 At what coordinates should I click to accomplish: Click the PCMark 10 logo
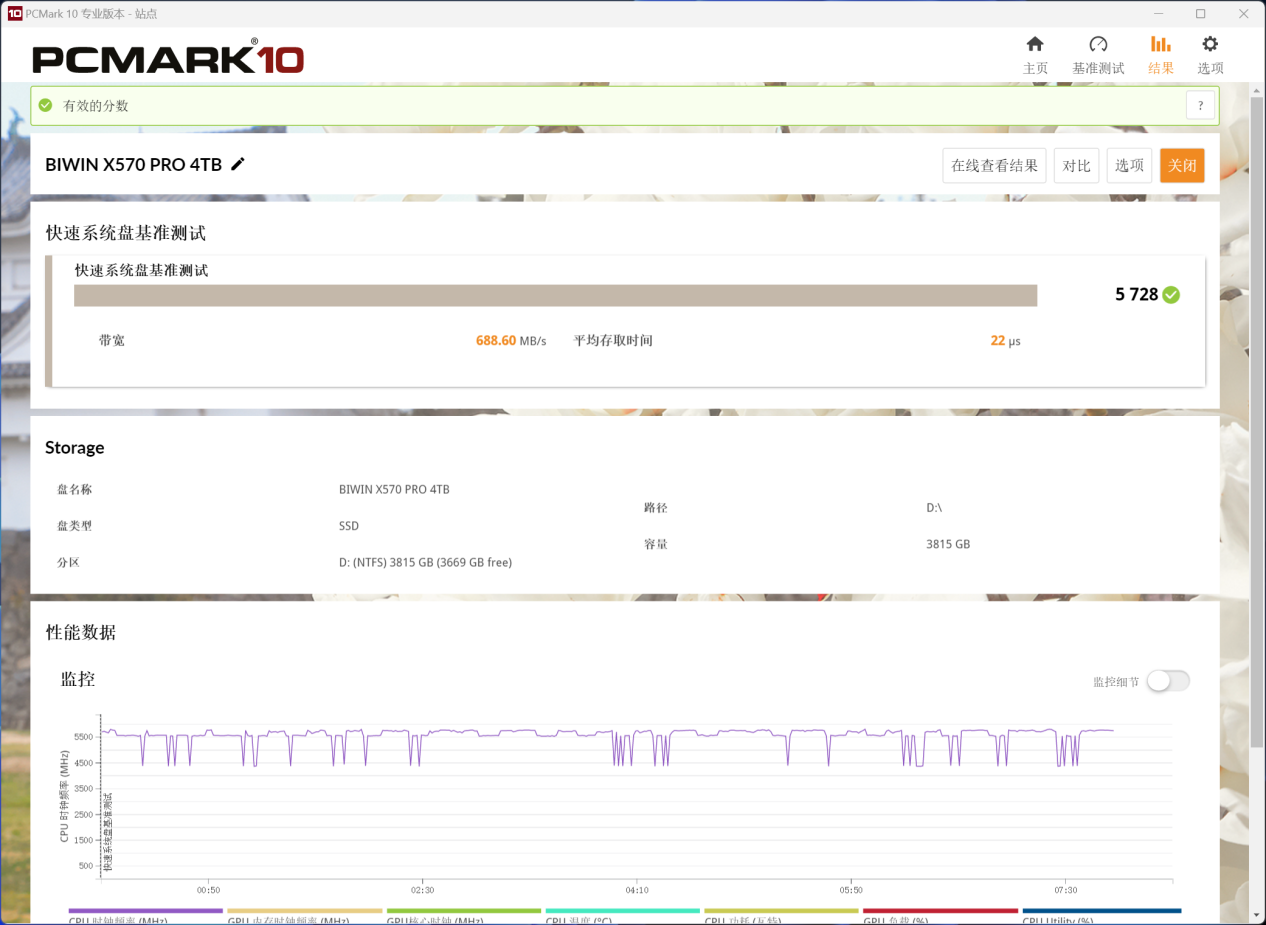tap(168, 59)
